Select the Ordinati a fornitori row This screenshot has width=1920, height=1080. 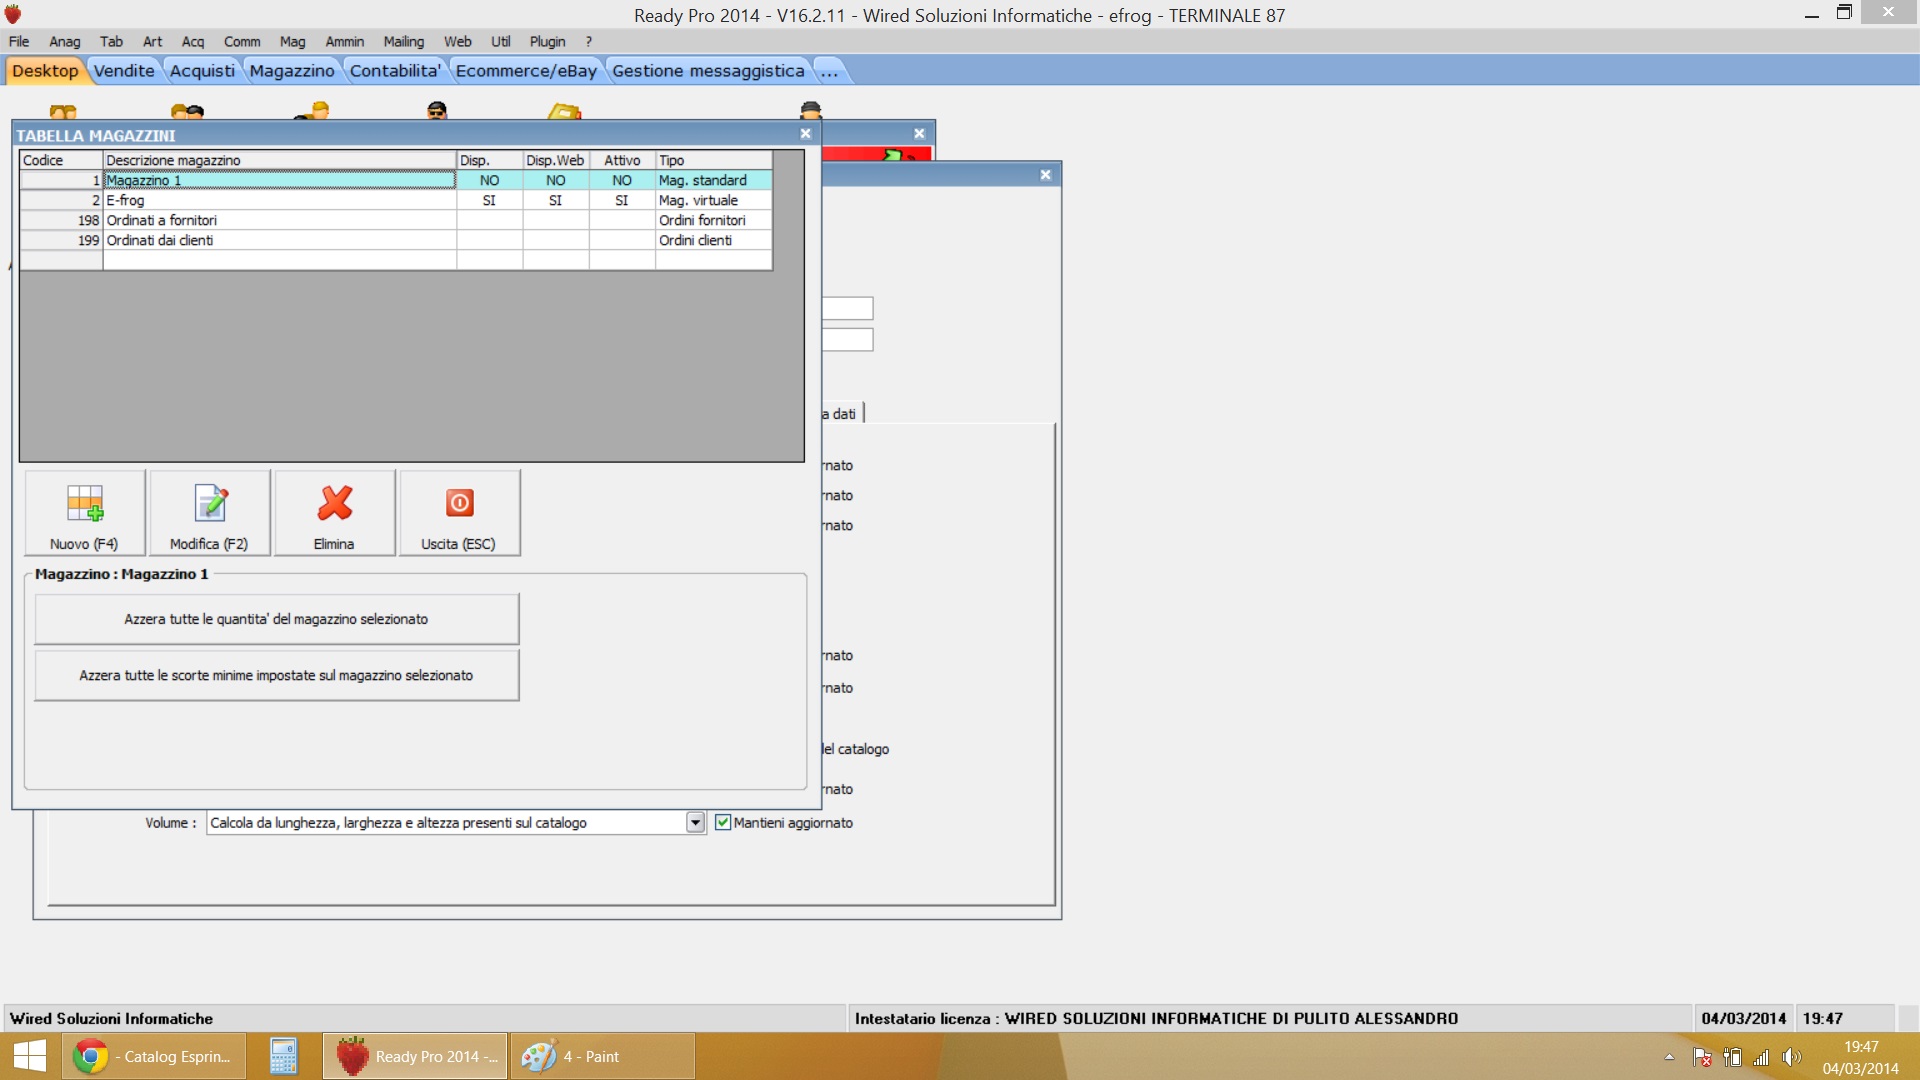(x=396, y=220)
